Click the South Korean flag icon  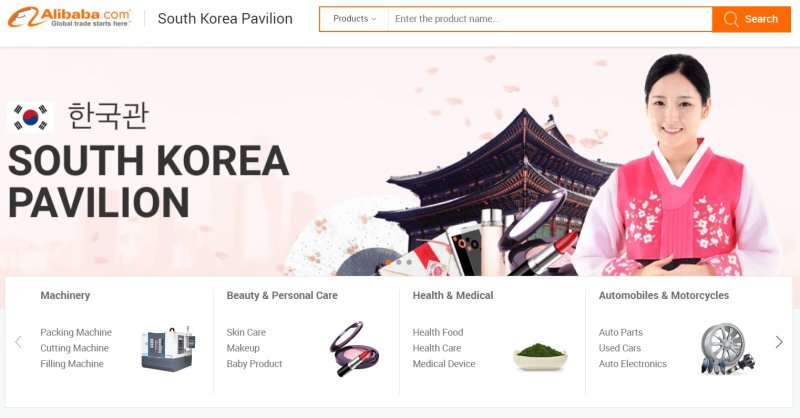click(30, 117)
